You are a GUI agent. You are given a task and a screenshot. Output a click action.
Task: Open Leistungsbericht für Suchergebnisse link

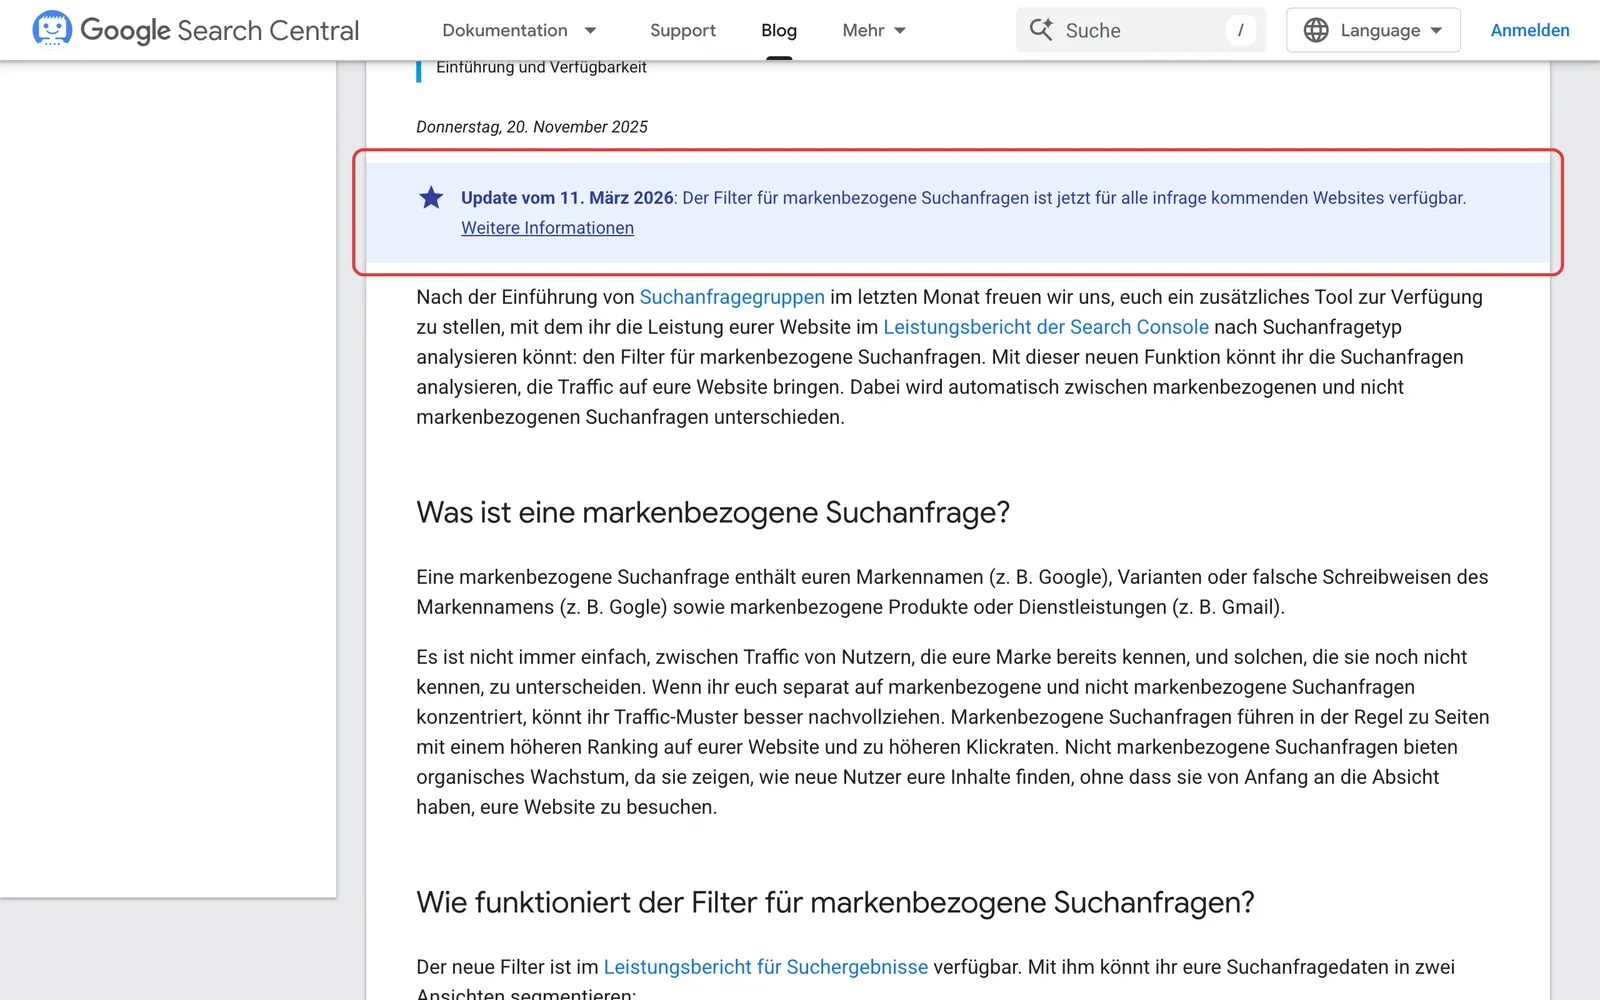pos(766,967)
